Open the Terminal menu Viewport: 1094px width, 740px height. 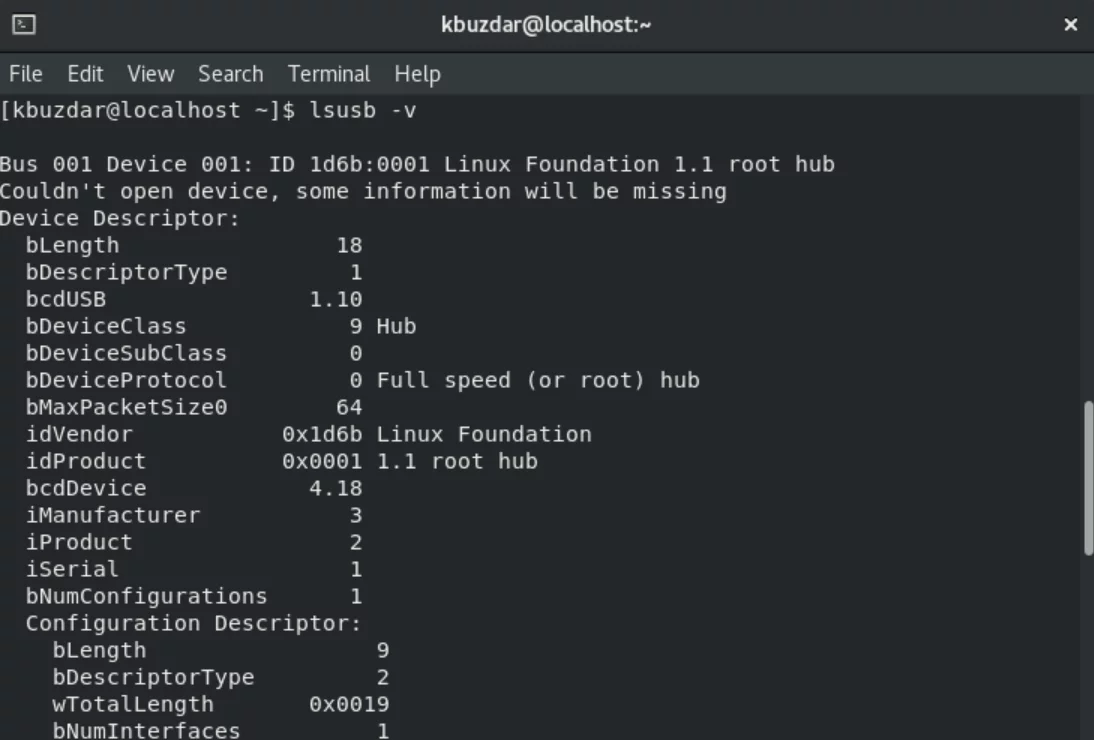click(x=329, y=74)
